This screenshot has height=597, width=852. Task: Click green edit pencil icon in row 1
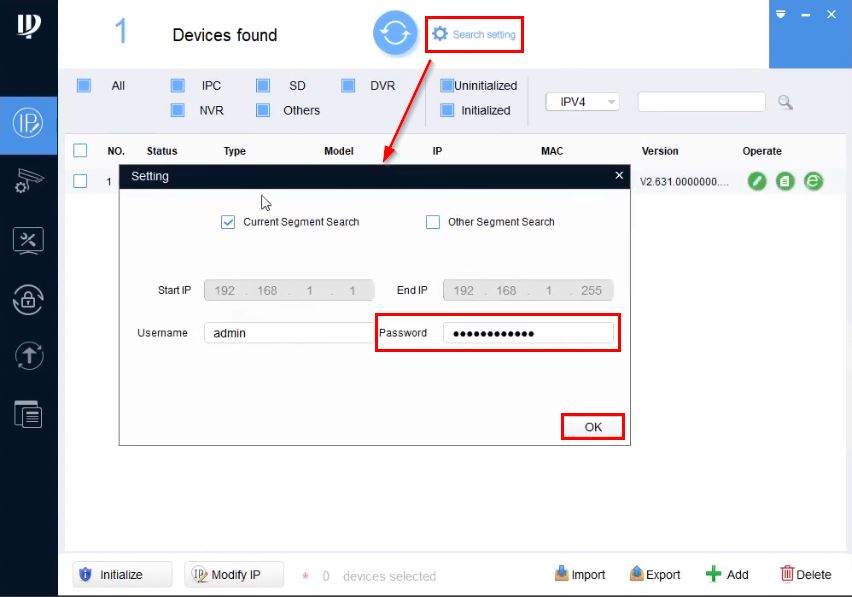[x=757, y=181]
